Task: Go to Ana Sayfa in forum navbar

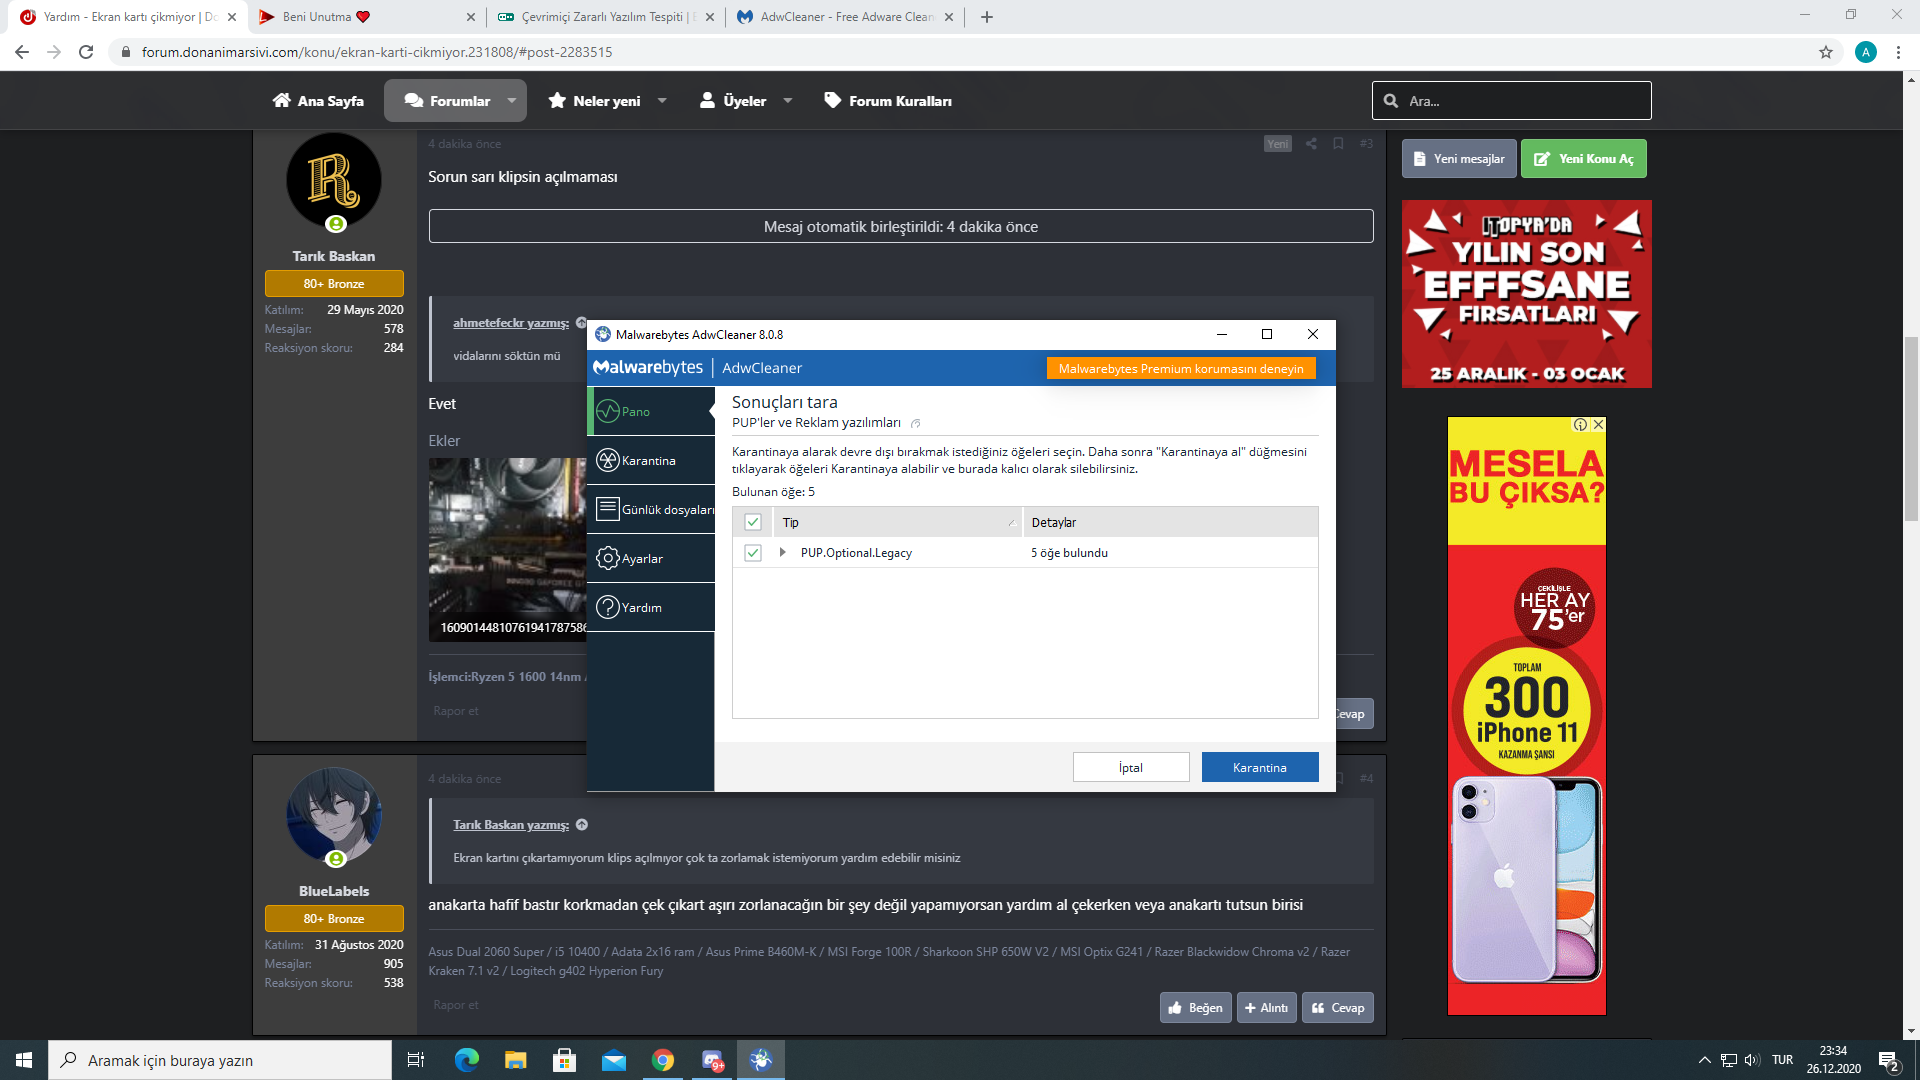Action: pos(318,101)
